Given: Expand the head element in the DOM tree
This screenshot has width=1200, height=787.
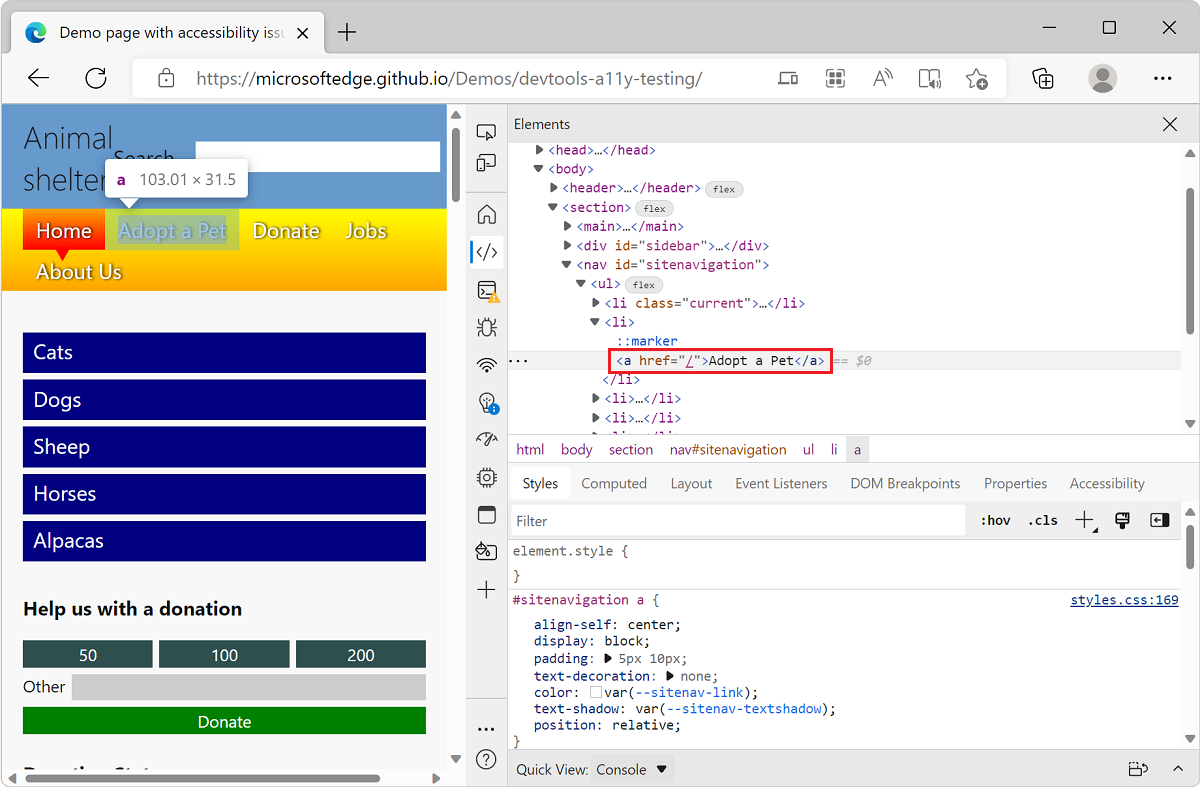Looking at the screenshot, I should 538,149.
